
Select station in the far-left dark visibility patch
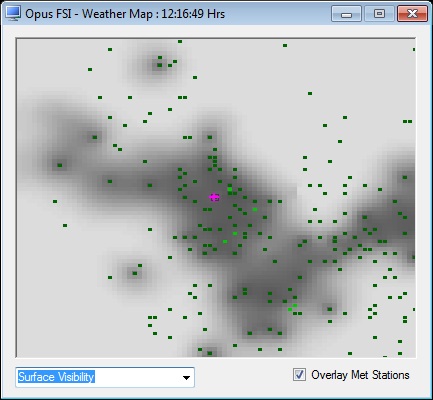(x=60, y=165)
